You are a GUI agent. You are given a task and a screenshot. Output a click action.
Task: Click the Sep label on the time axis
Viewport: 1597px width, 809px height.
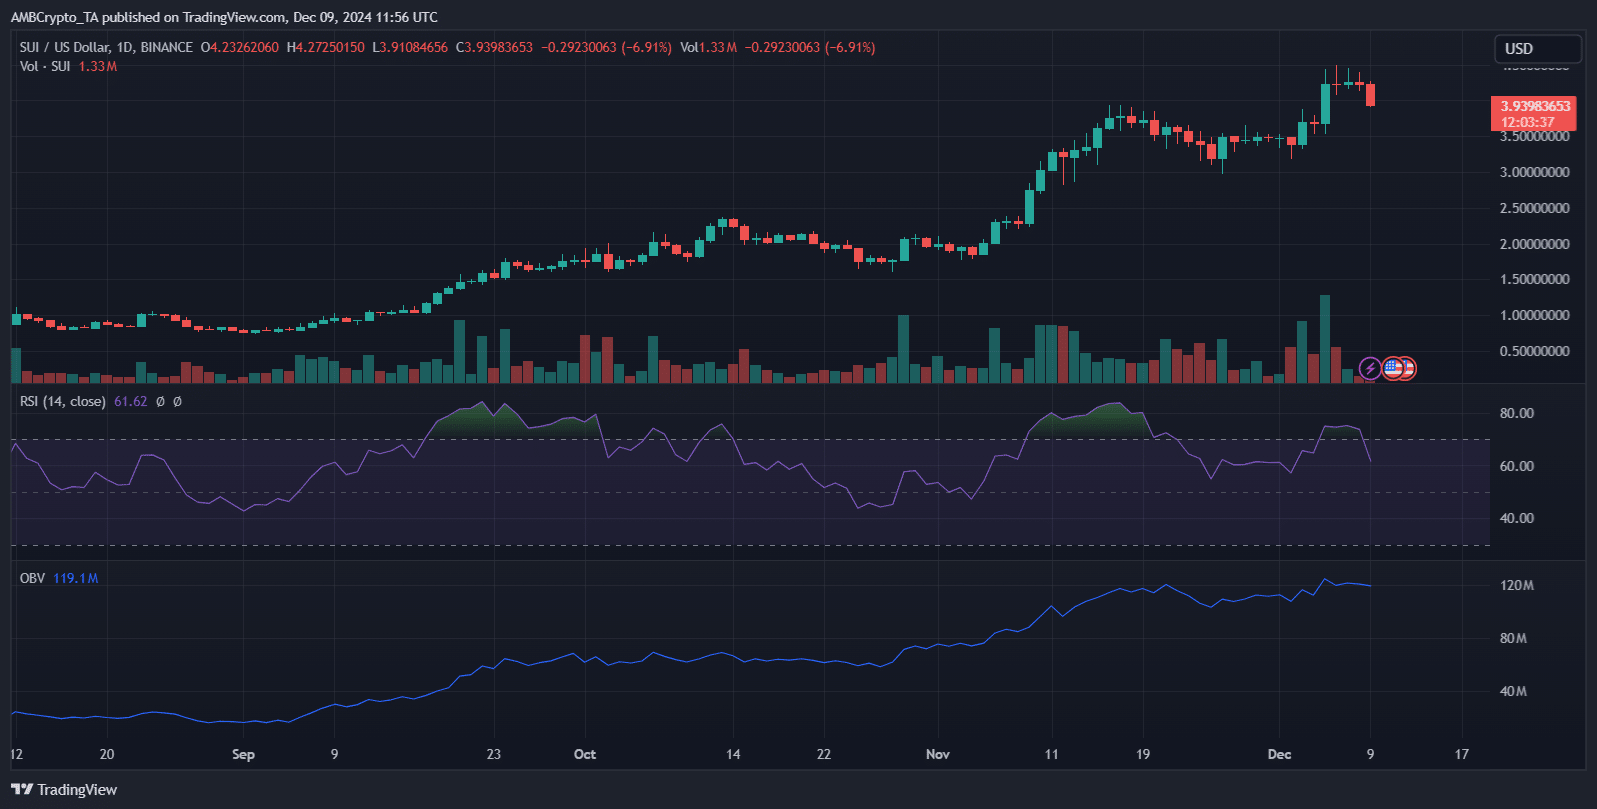[243, 754]
